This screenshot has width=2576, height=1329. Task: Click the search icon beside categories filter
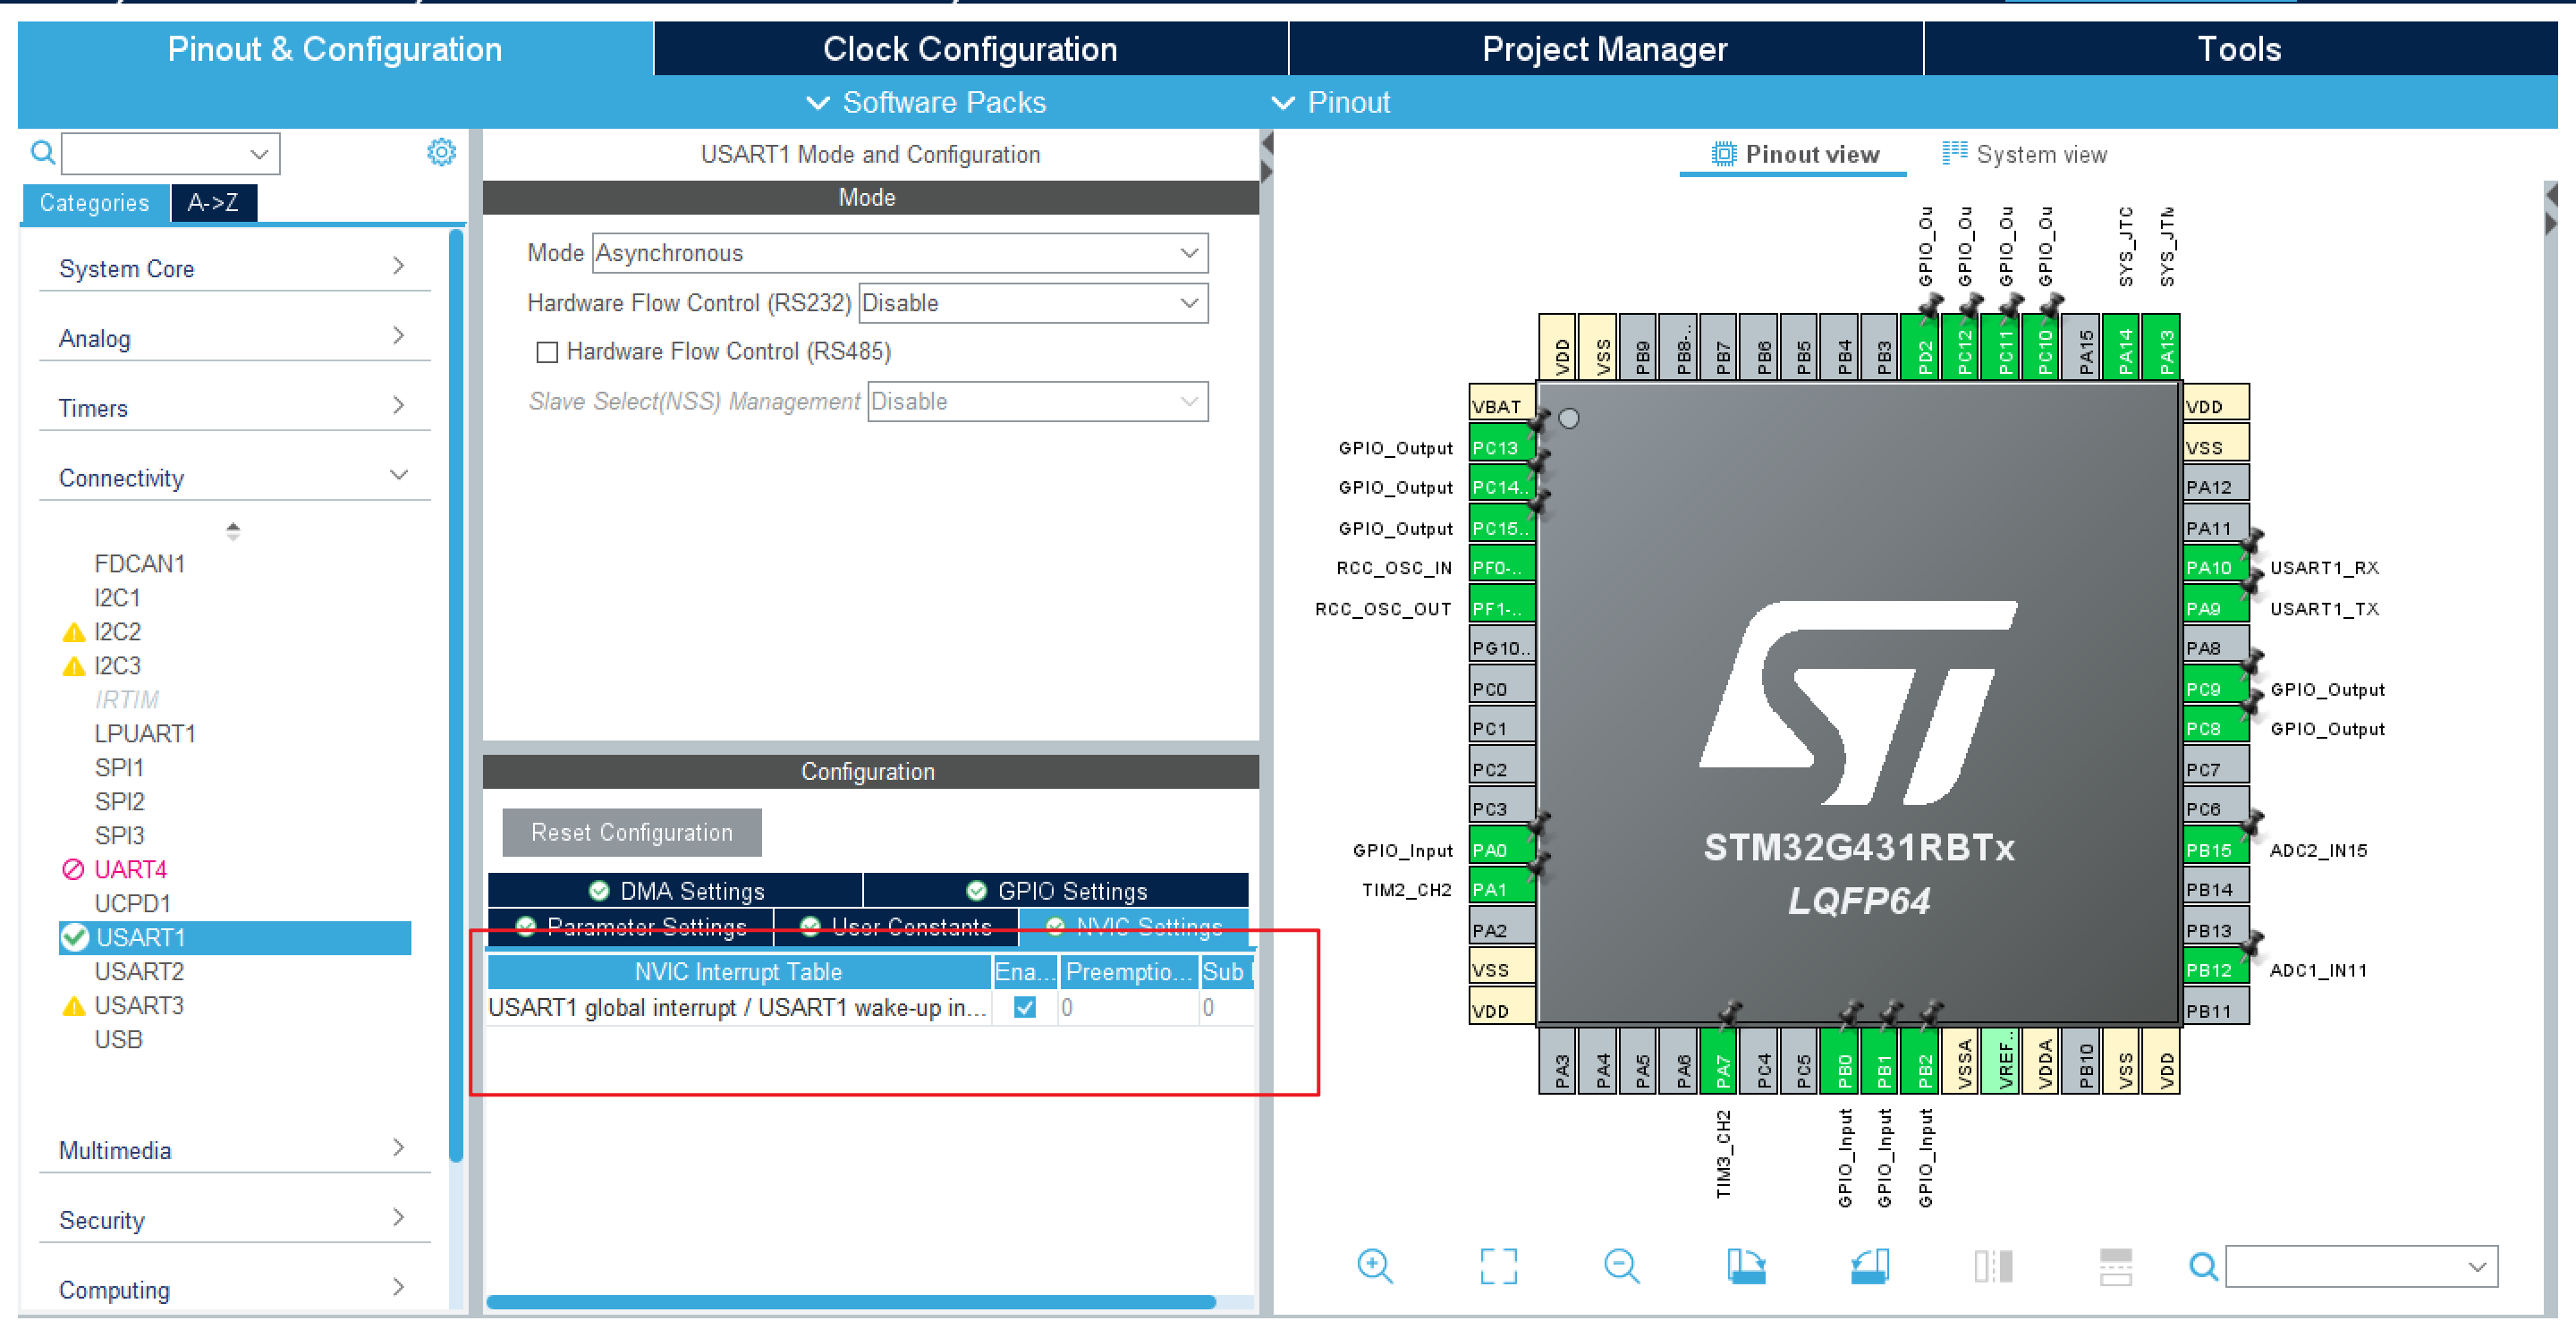(x=42, y=153)
